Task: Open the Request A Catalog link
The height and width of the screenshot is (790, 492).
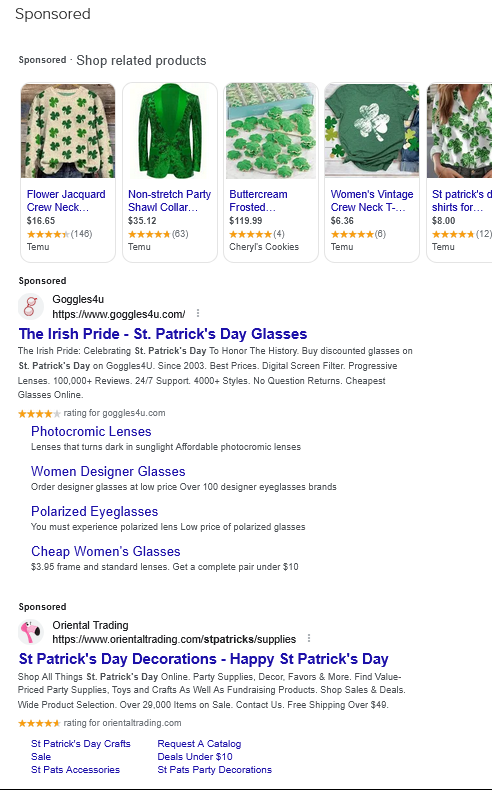Action: coord(199,744)
